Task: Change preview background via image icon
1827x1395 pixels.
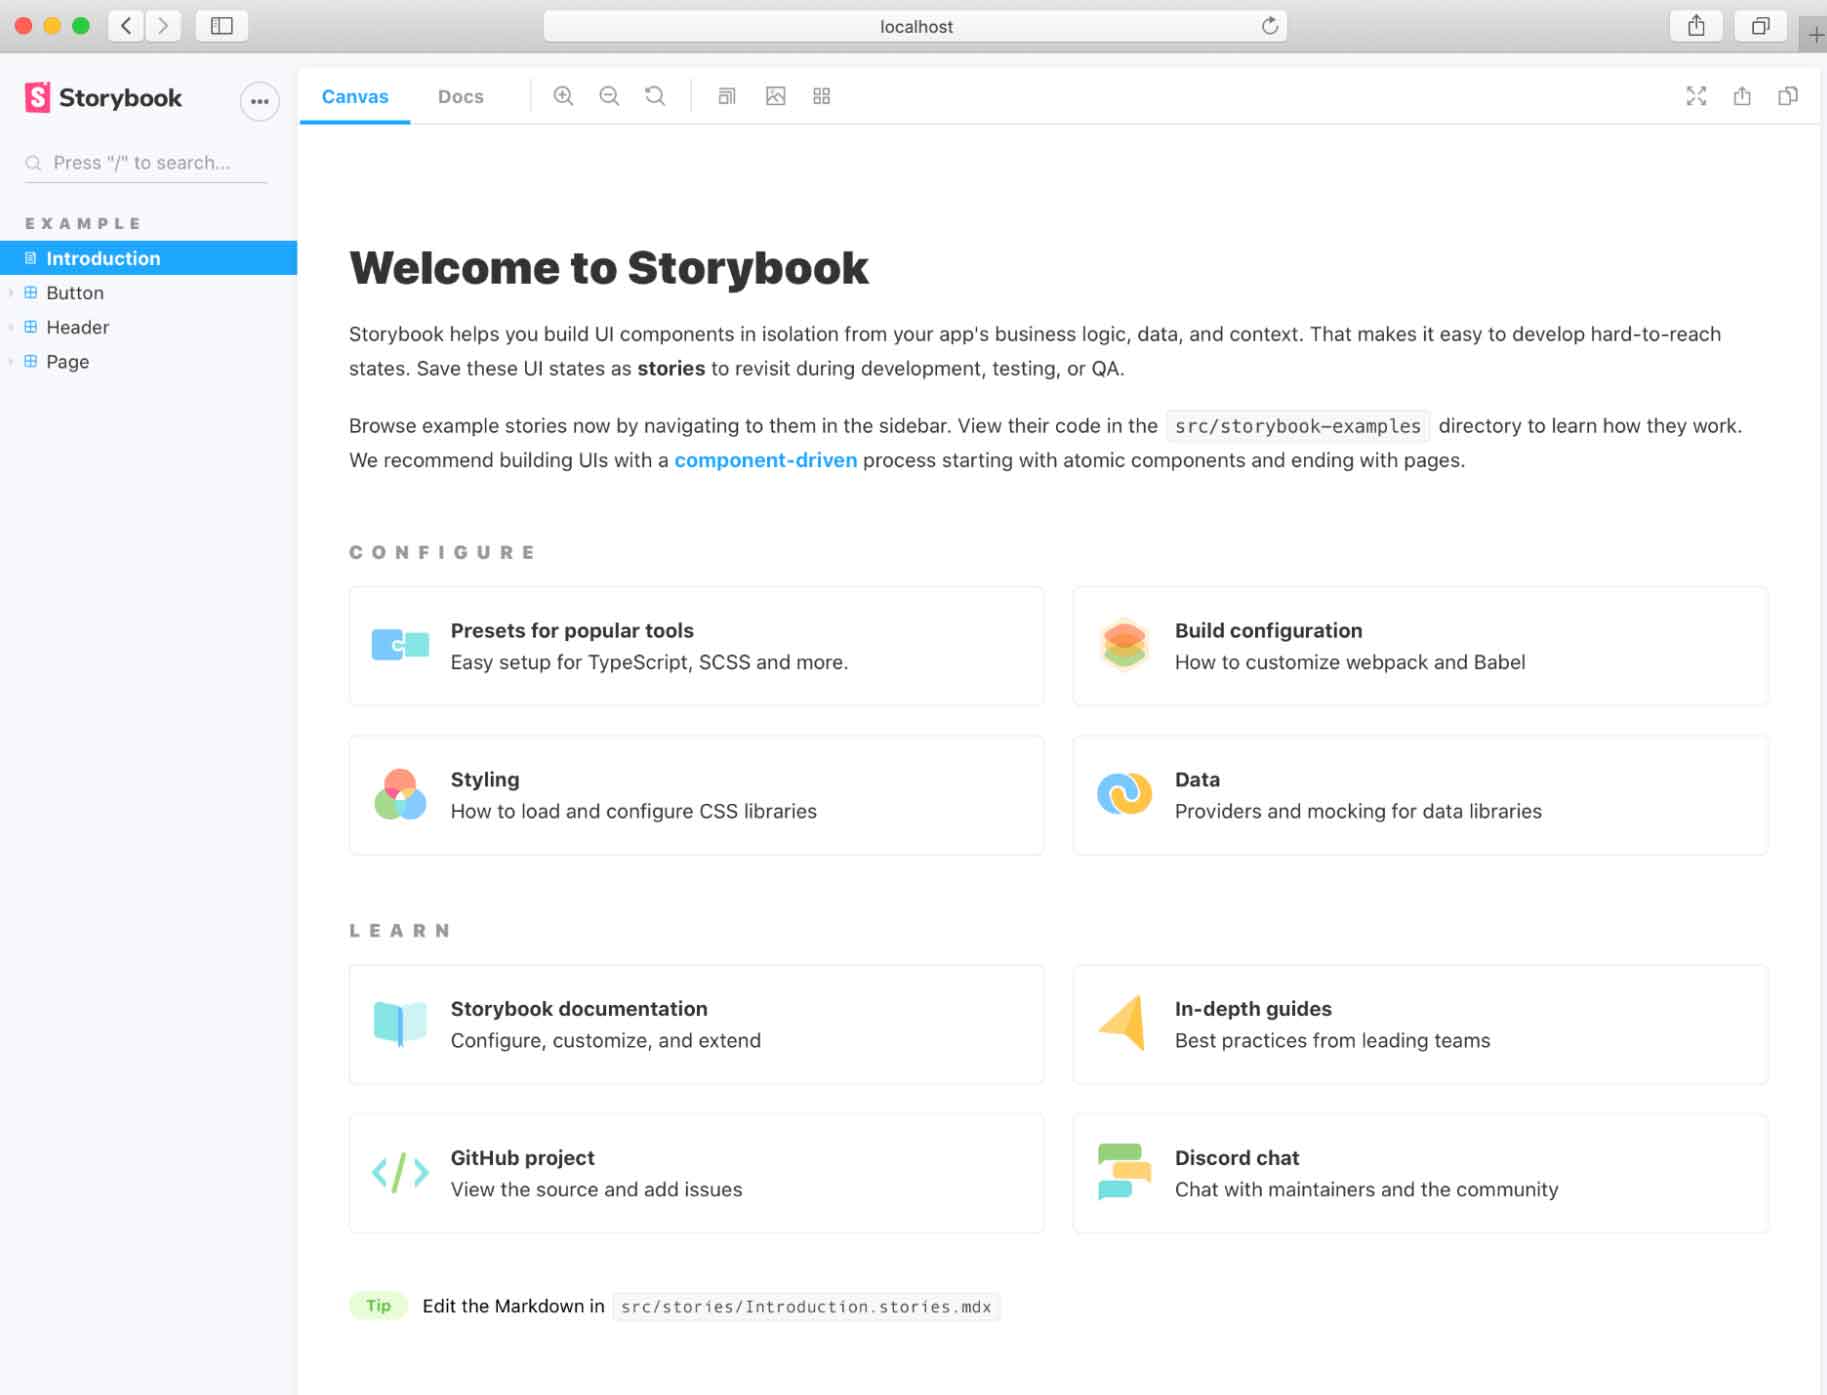Action: tap(775, 96)
